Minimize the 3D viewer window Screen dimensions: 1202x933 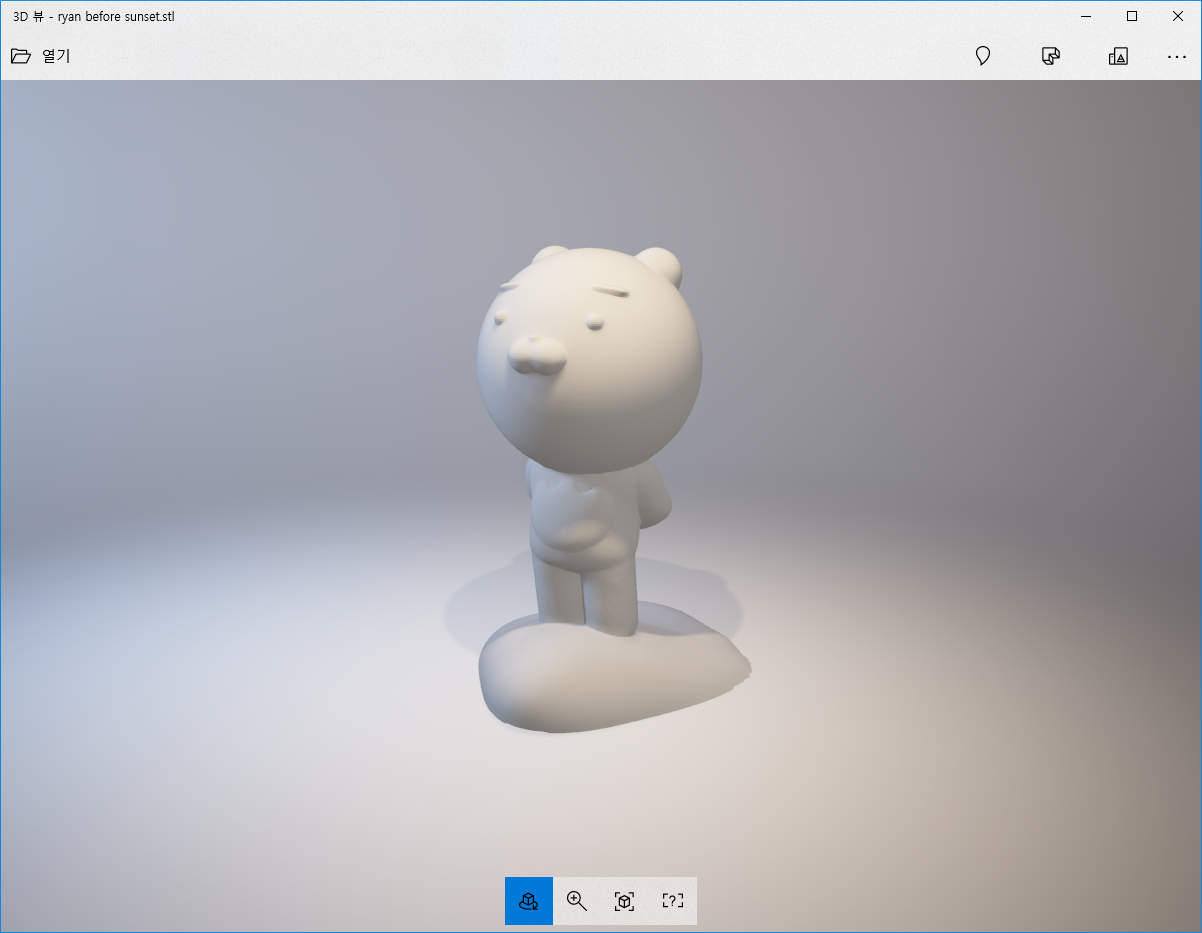(1086, 16)
